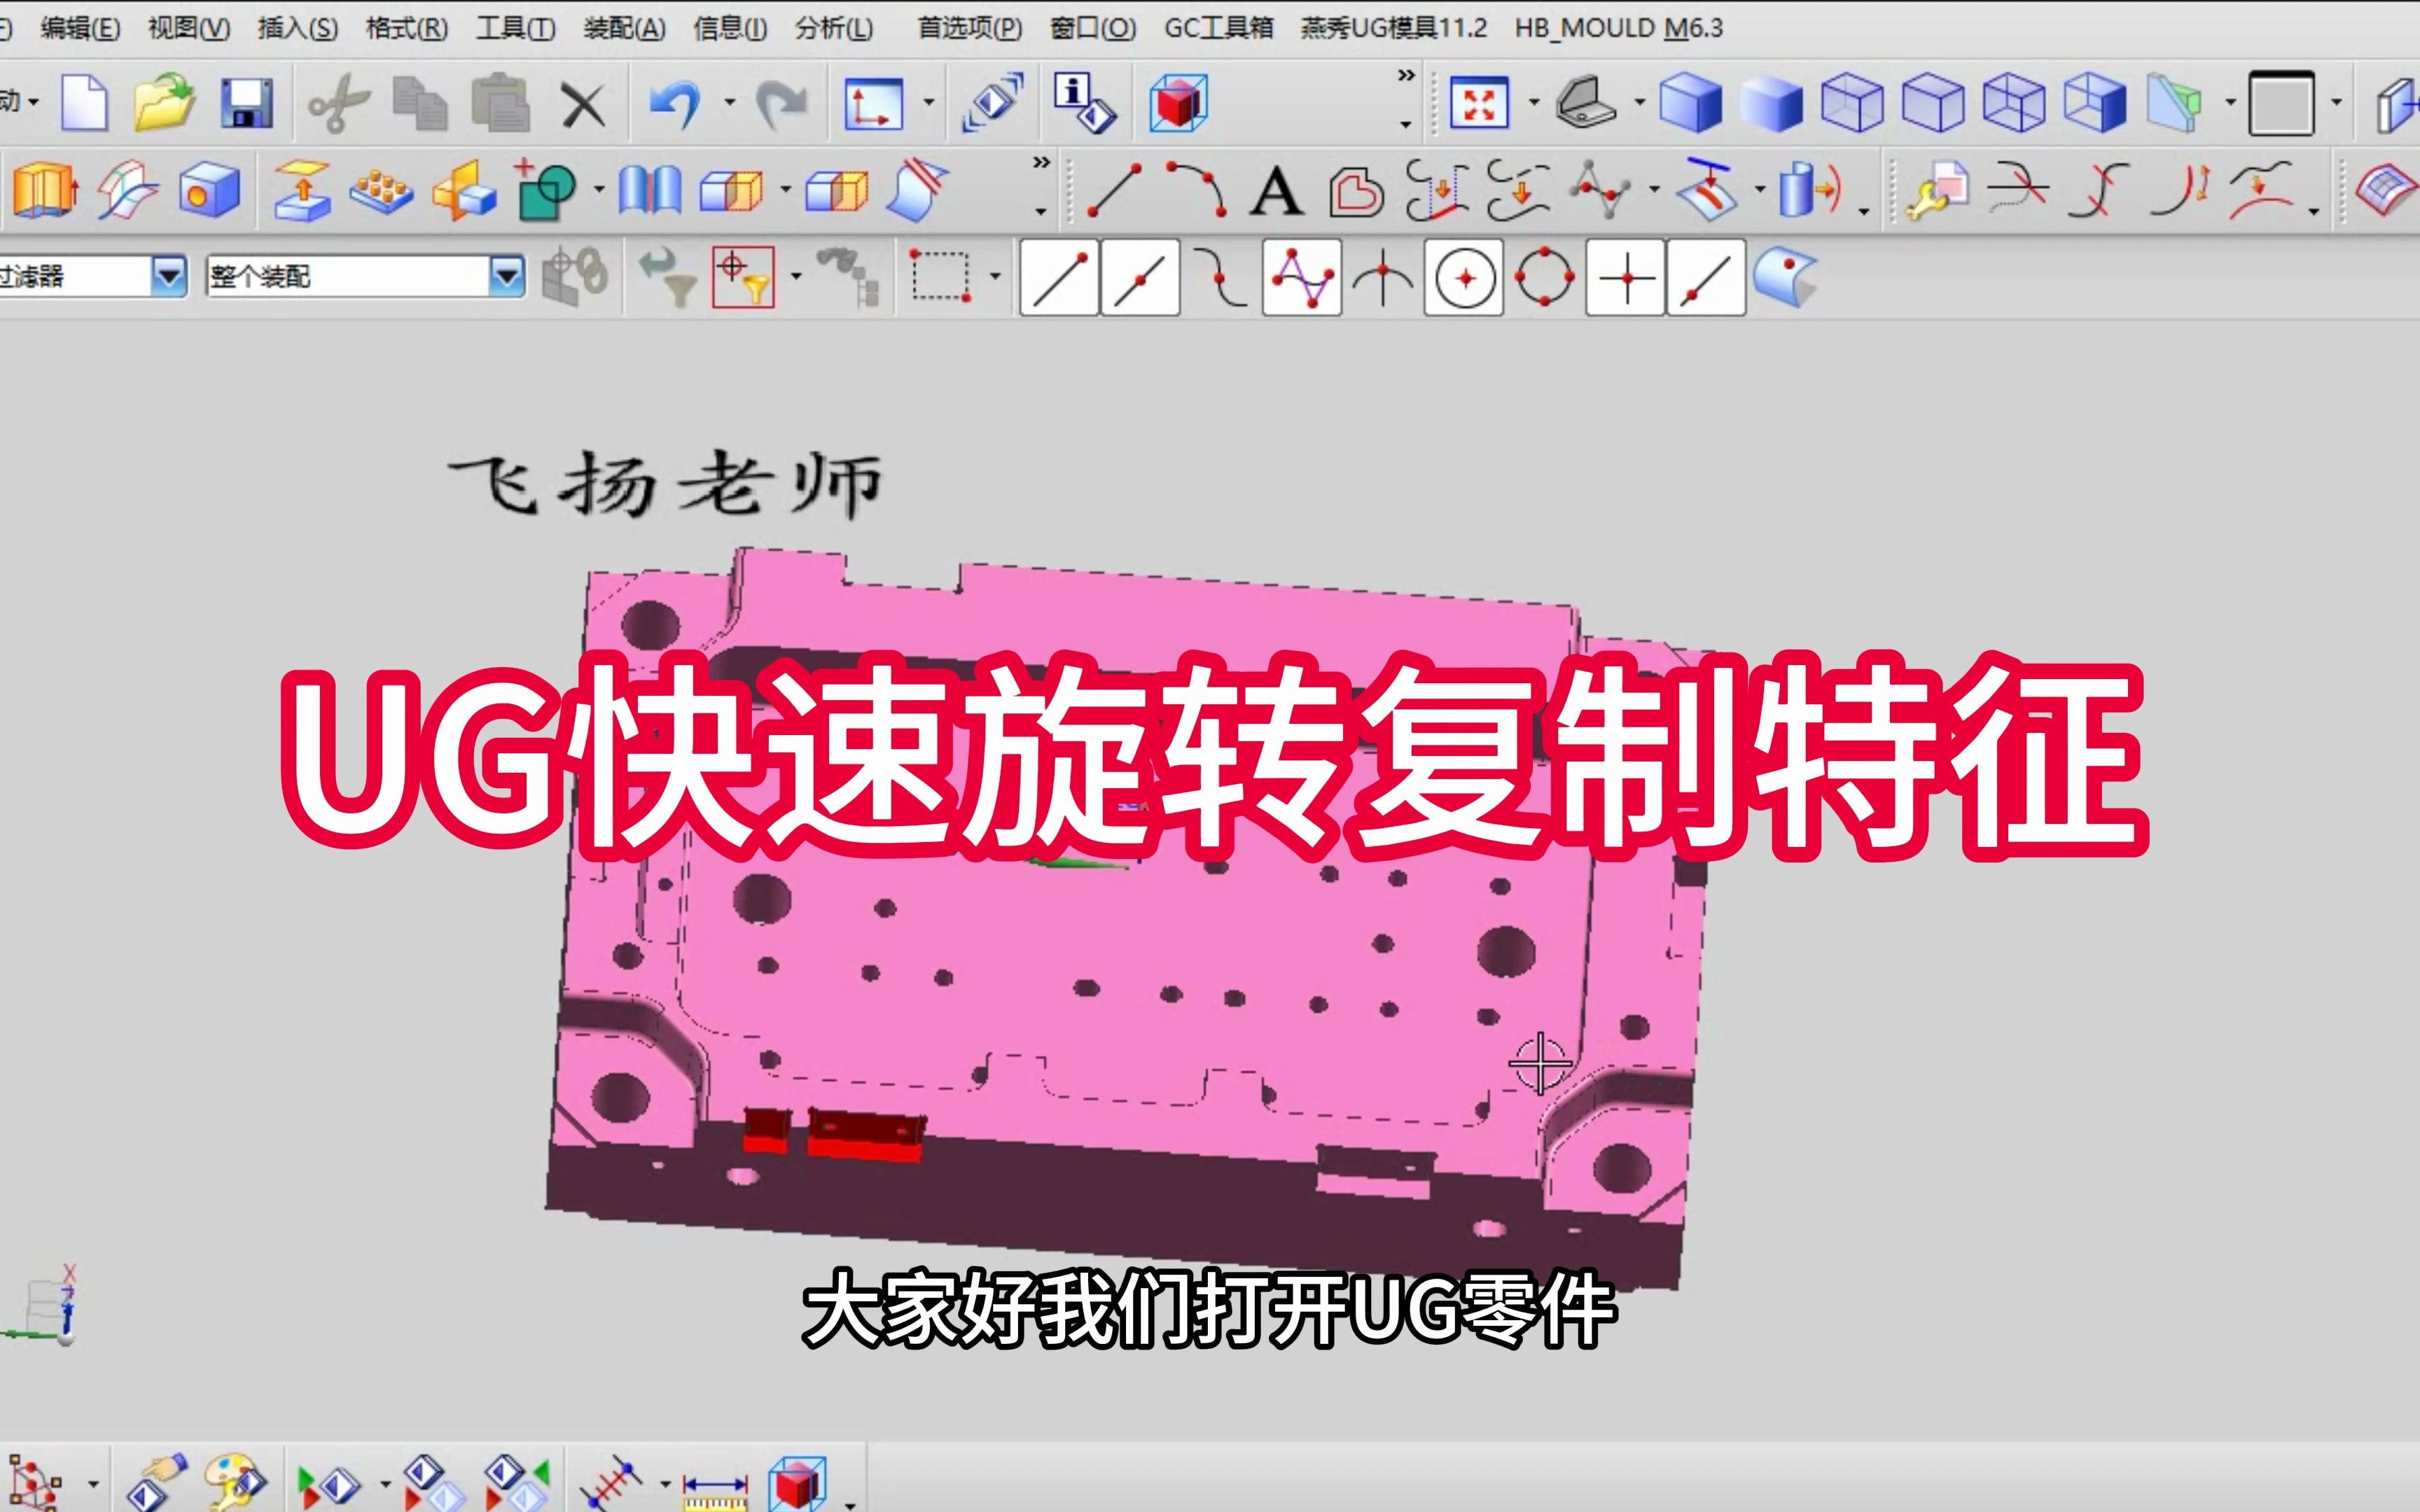Expand the 整个装配 selection scope dropdown
The image size is (2420, 1512).
[x=507, y=276]
